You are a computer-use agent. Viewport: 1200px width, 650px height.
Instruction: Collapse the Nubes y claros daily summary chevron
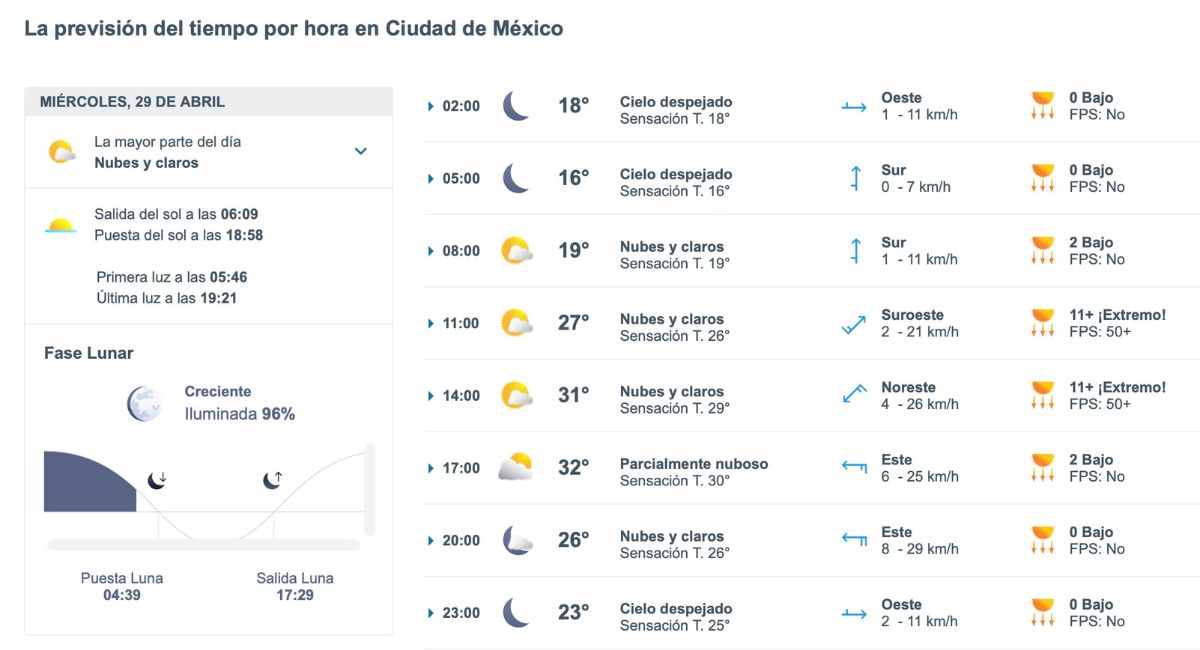tap(360, 152)
